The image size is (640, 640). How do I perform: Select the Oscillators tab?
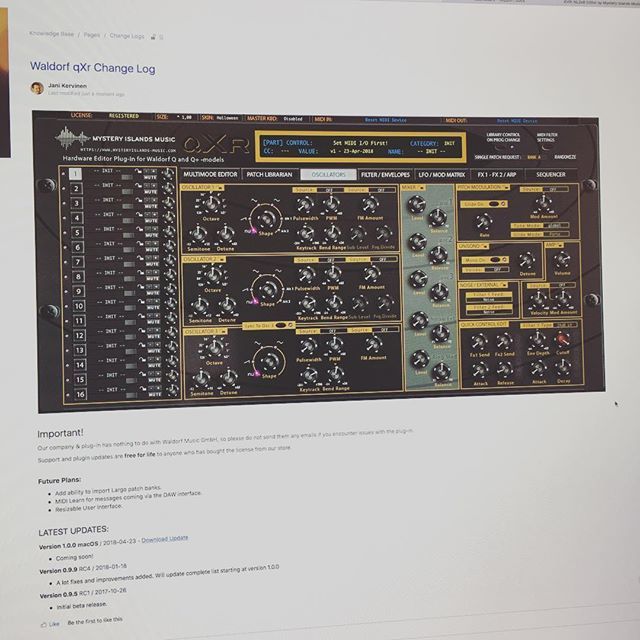click(329, 175)
